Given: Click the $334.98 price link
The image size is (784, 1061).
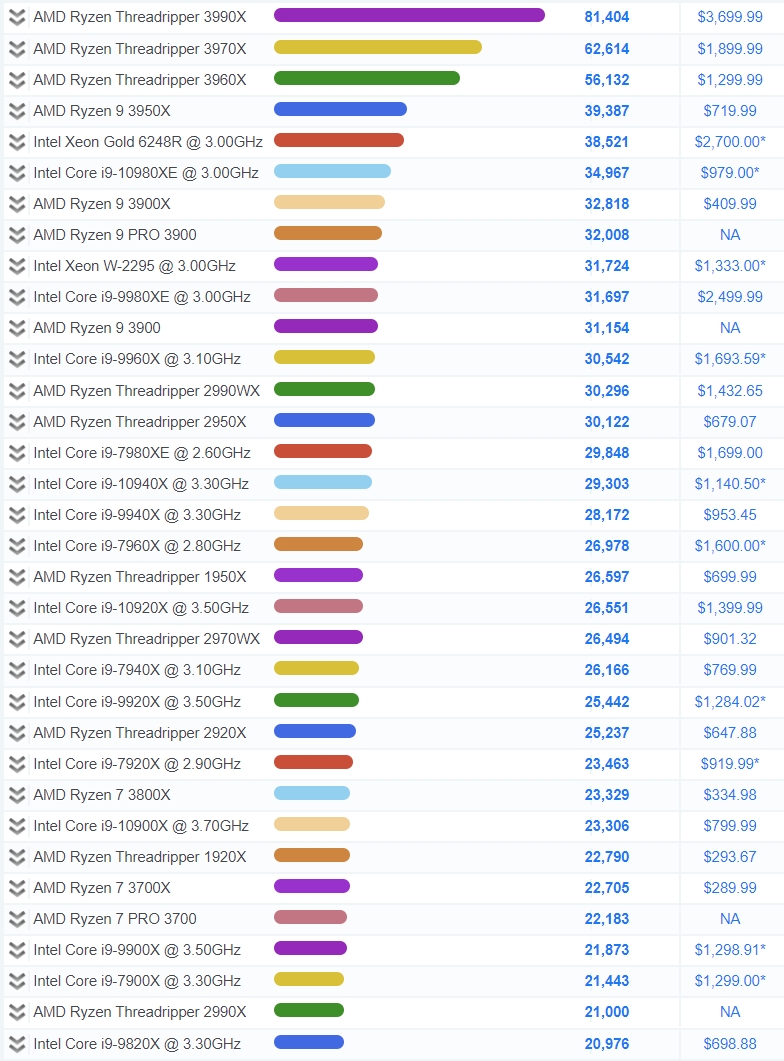Looking at the screenshot, I should 730,794.
